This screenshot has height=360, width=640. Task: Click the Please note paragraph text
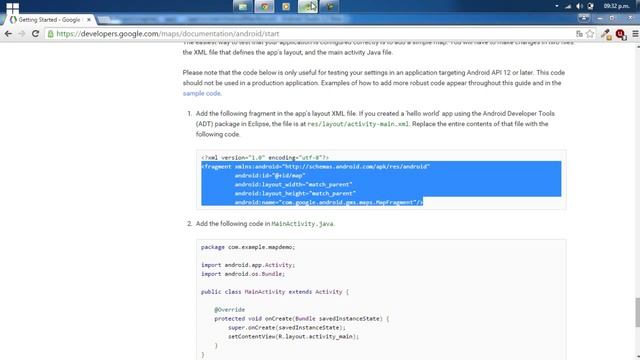373,83
